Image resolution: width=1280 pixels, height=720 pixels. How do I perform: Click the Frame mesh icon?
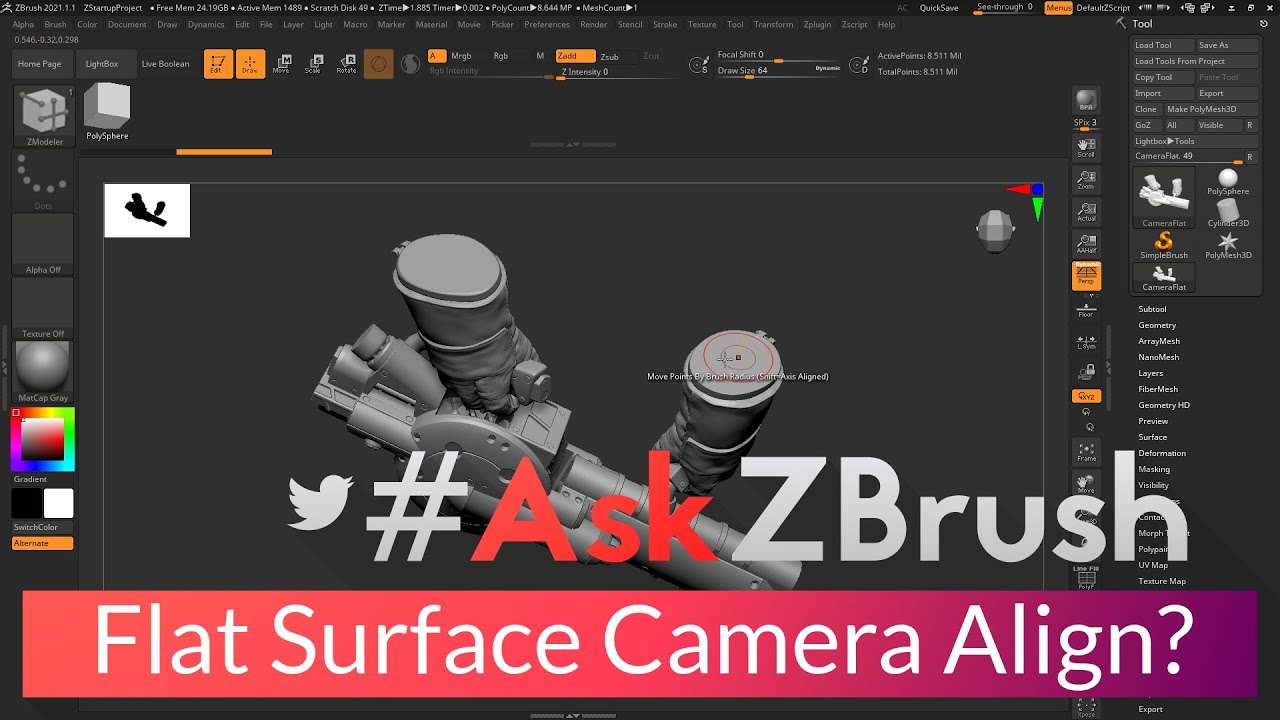pos(1086,452)
